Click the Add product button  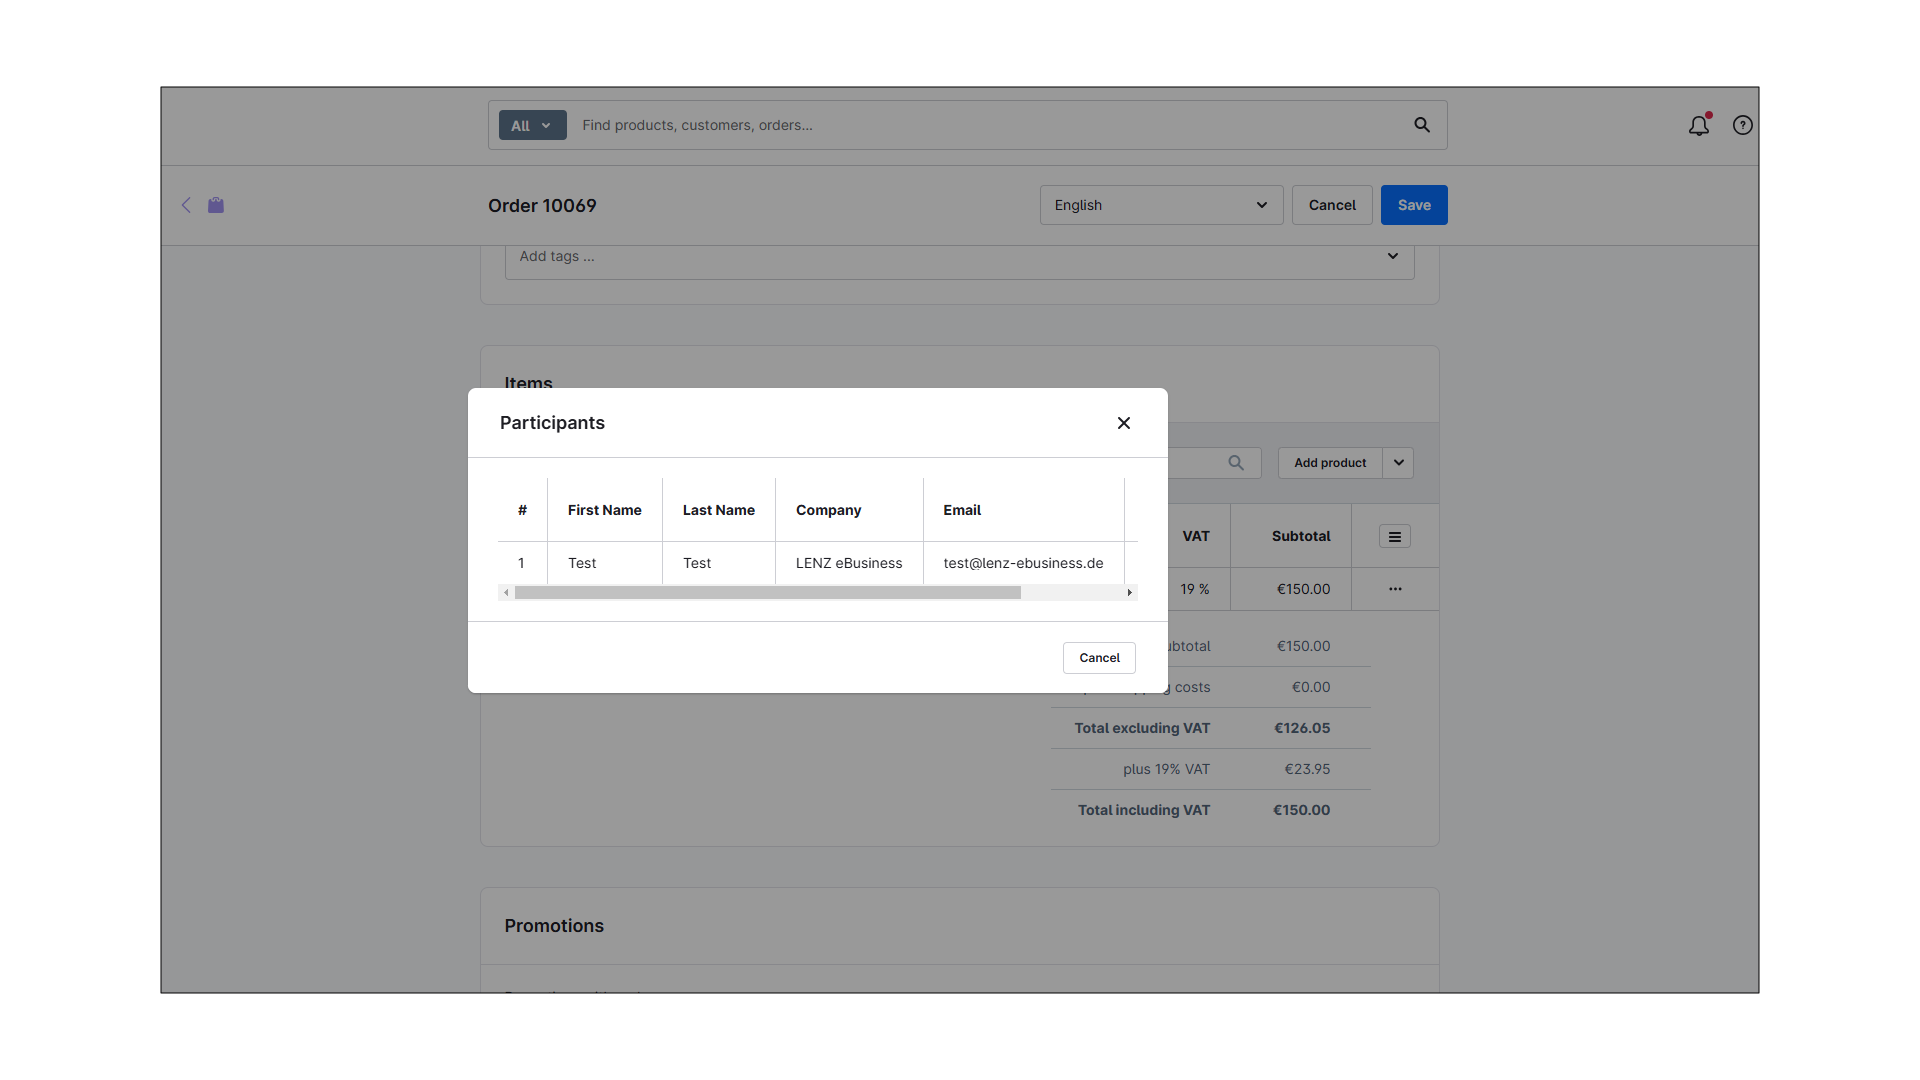1330,463
